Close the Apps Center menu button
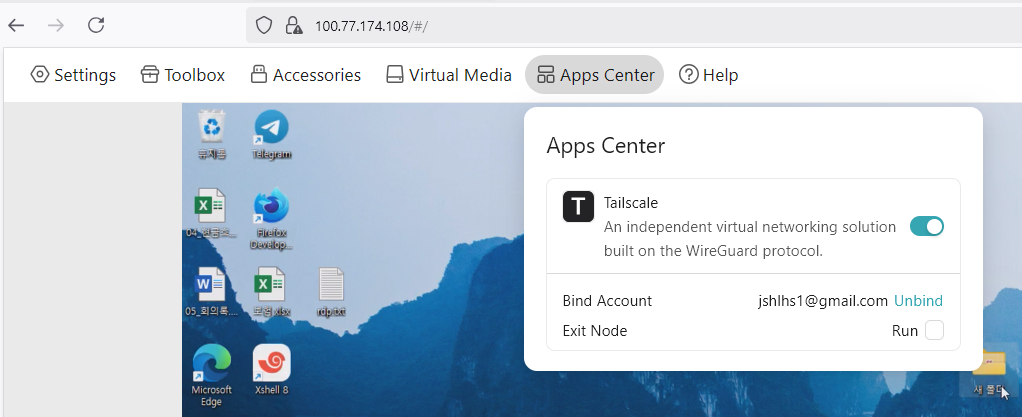This screenshot has width=1022, height=417. click(x=595, y=75)
